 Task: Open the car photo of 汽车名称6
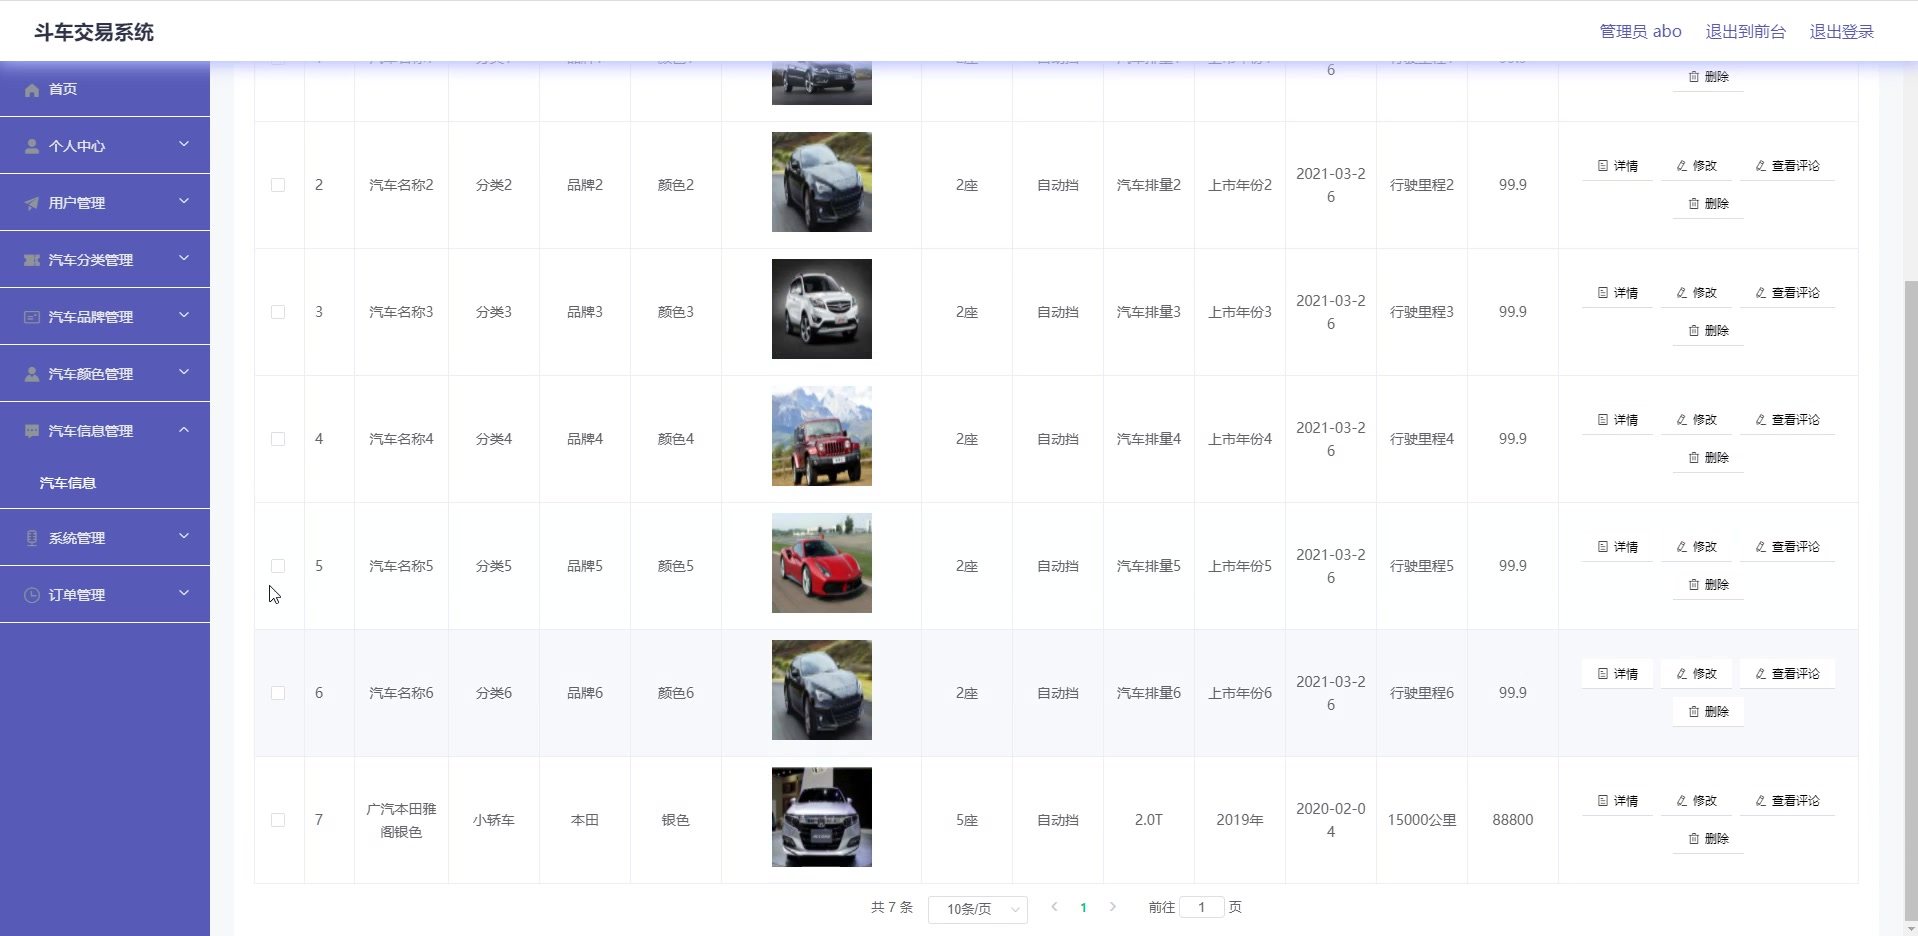click(x=822, y=690)
